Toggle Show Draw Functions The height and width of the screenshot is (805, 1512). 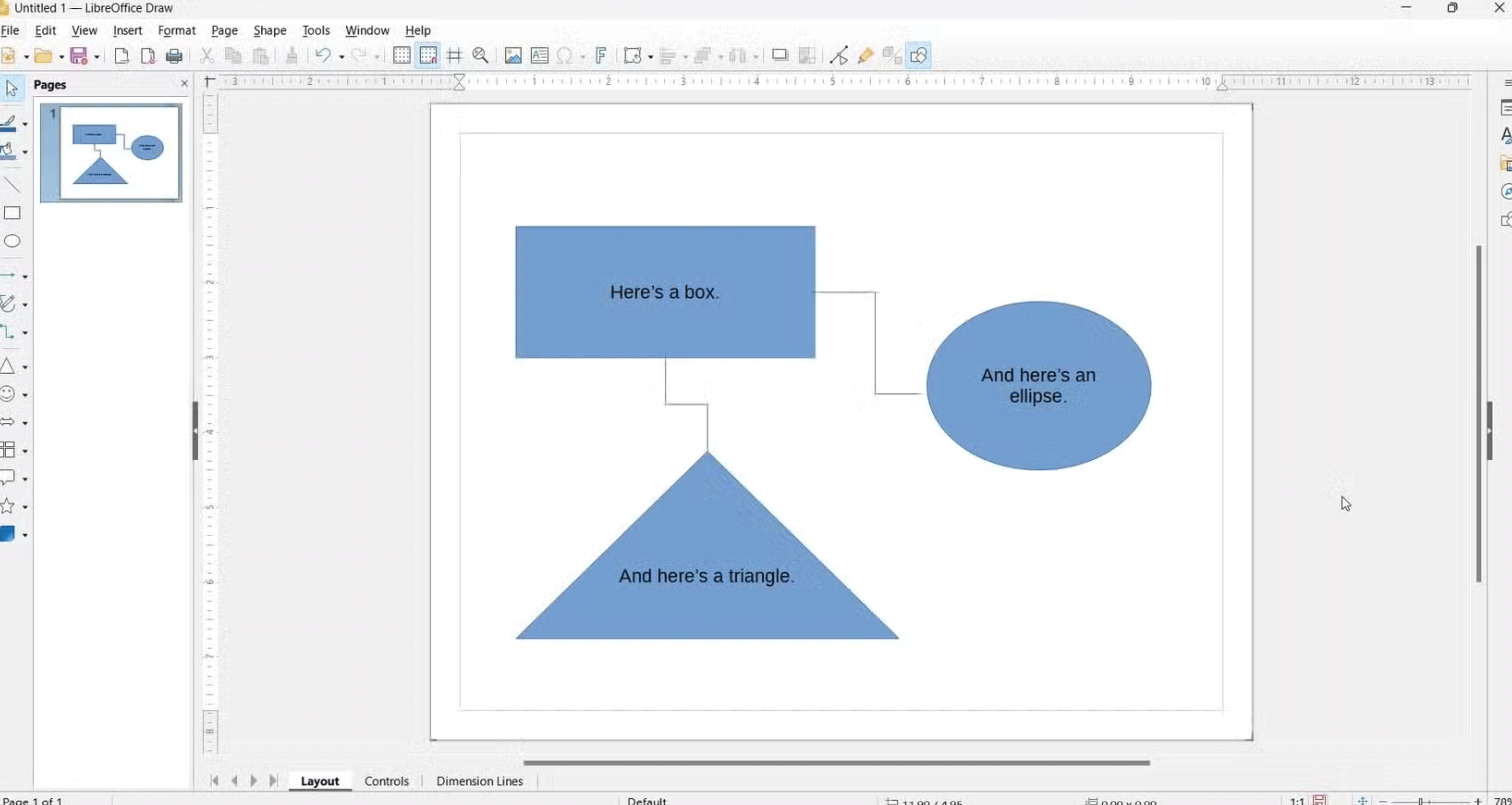[919, 55]
